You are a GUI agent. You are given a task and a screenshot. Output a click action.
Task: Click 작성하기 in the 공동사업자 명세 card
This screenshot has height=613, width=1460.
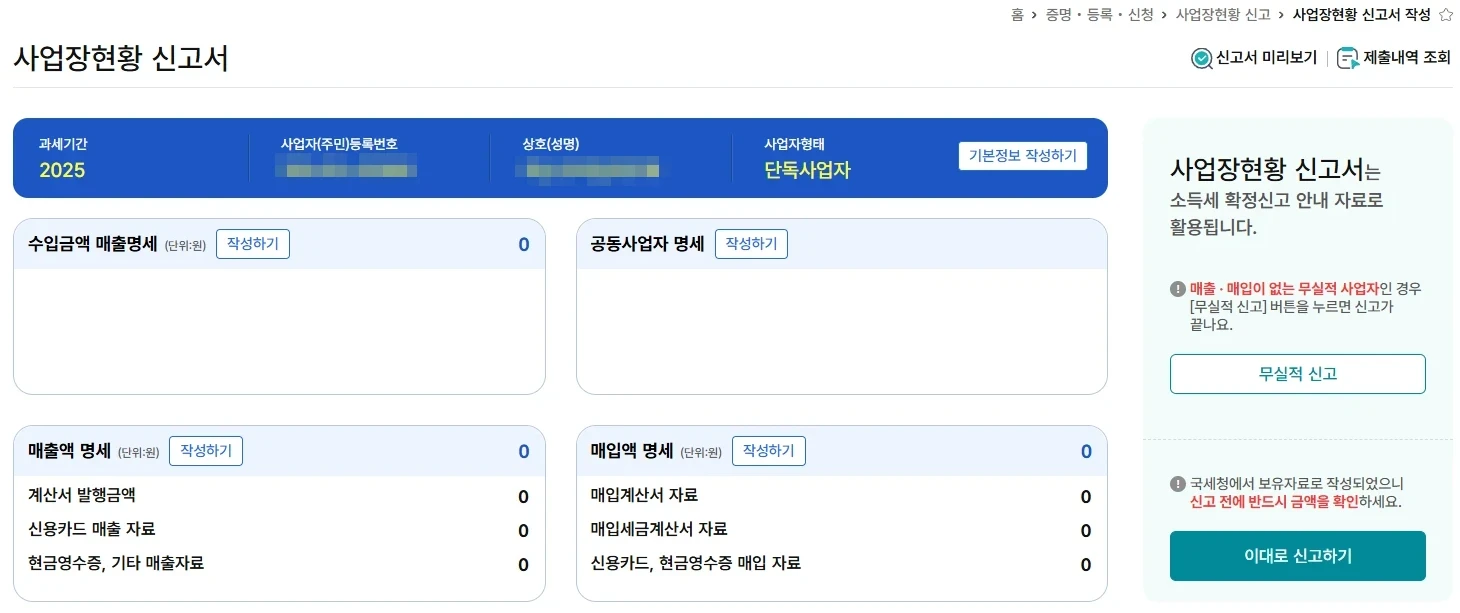point(751,244)
